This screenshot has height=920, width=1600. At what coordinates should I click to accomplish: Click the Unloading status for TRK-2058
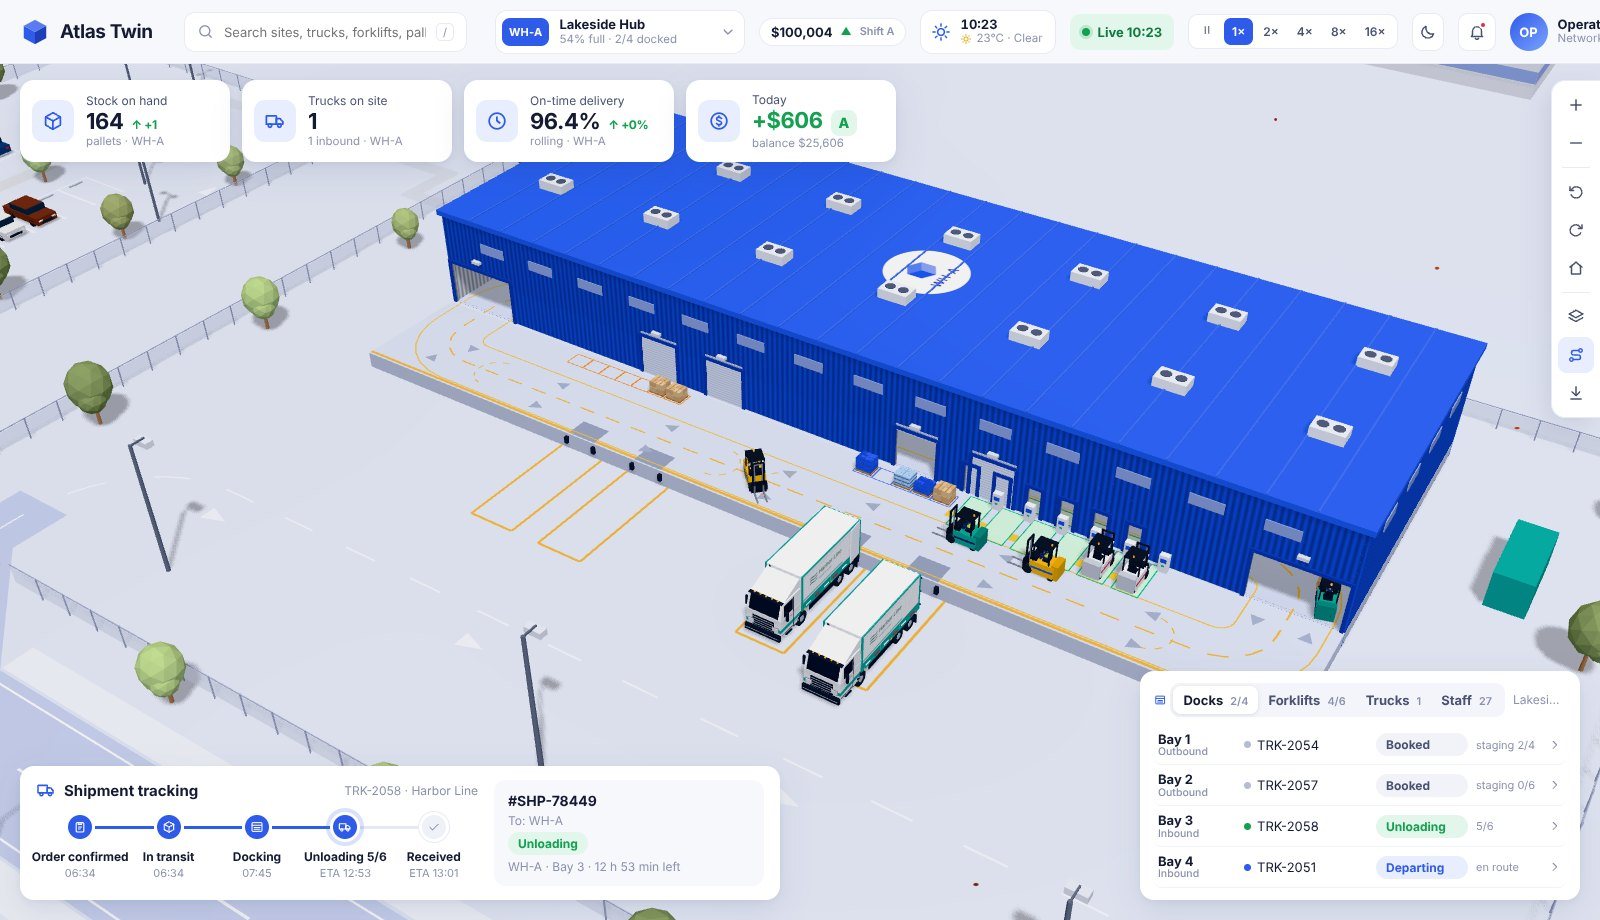[1421, 826]
